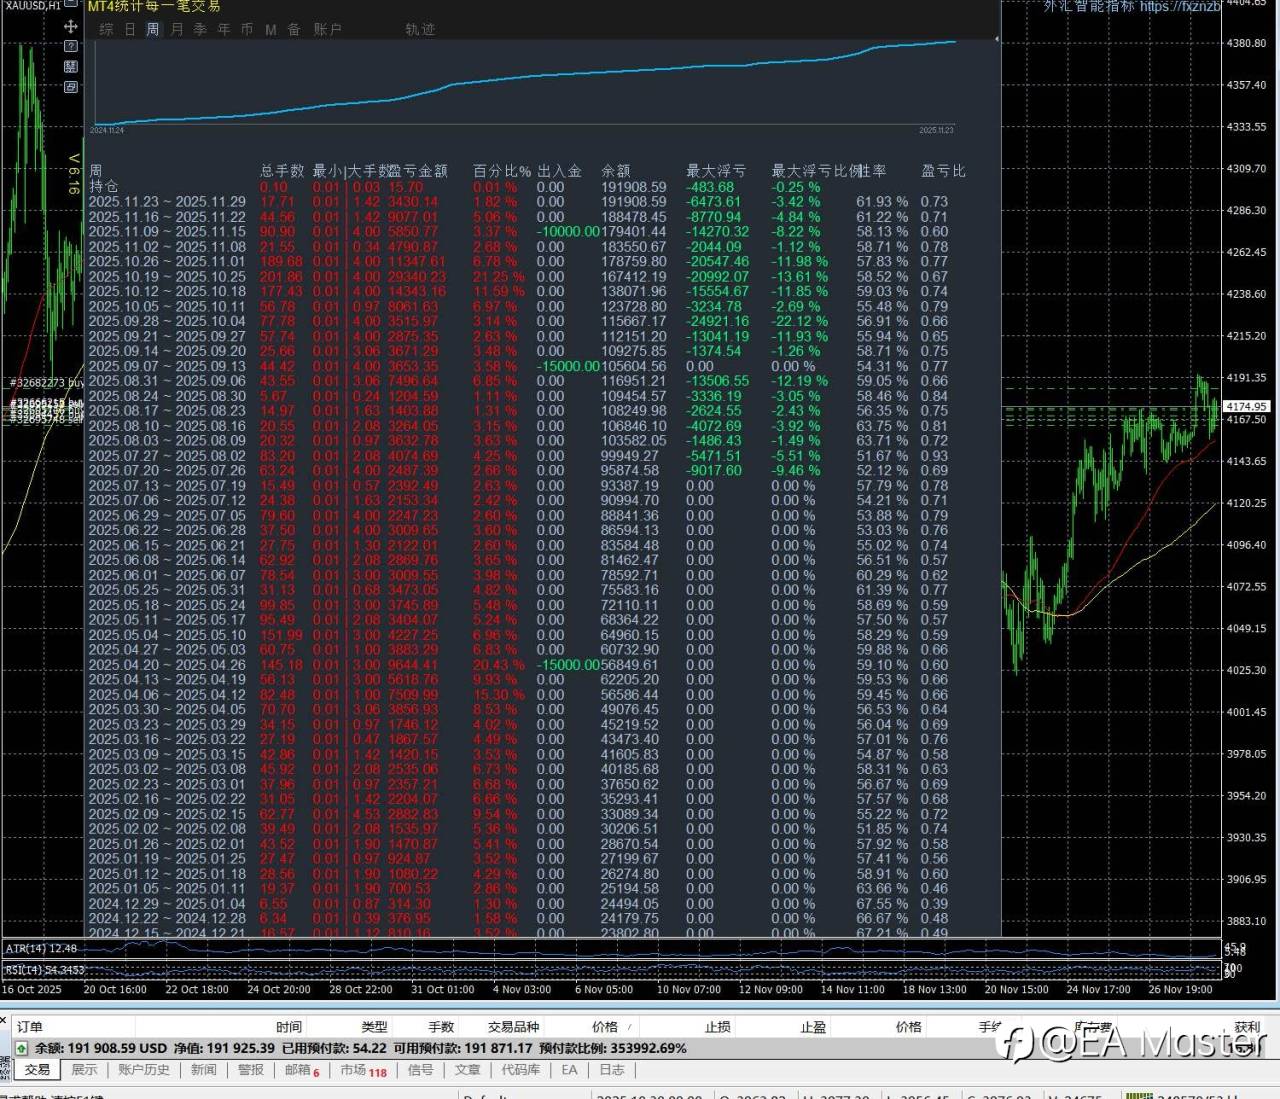
Task: Open the 代码库 code base tab
Action: pyautogui.click(x=520, y=1070)
